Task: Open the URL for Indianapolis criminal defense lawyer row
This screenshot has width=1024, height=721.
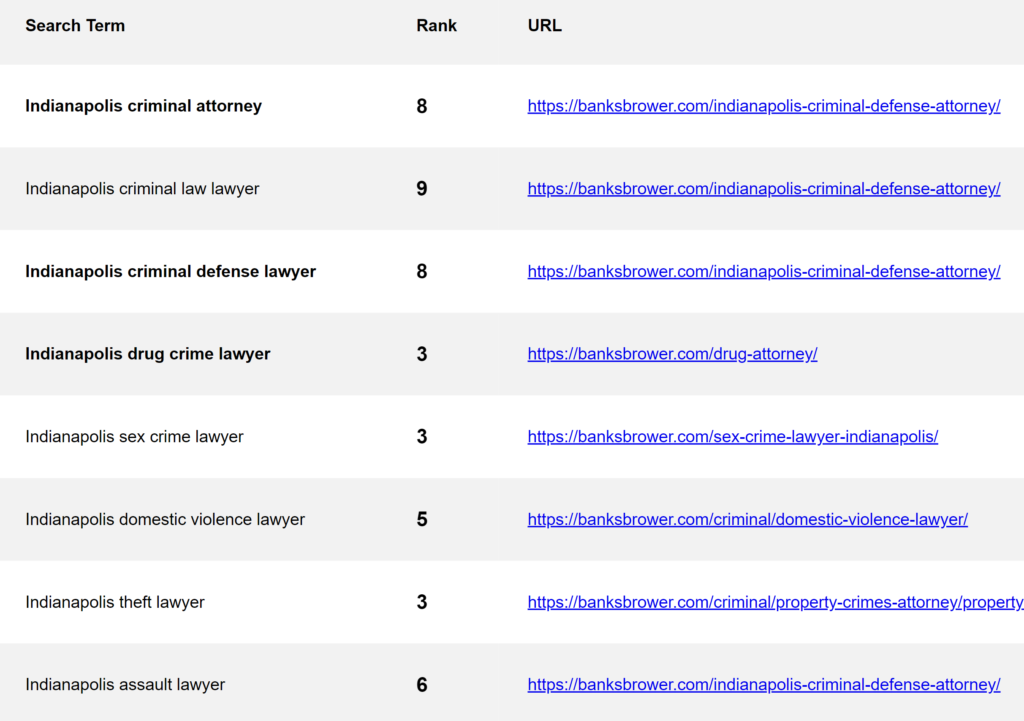Action: 763,271
